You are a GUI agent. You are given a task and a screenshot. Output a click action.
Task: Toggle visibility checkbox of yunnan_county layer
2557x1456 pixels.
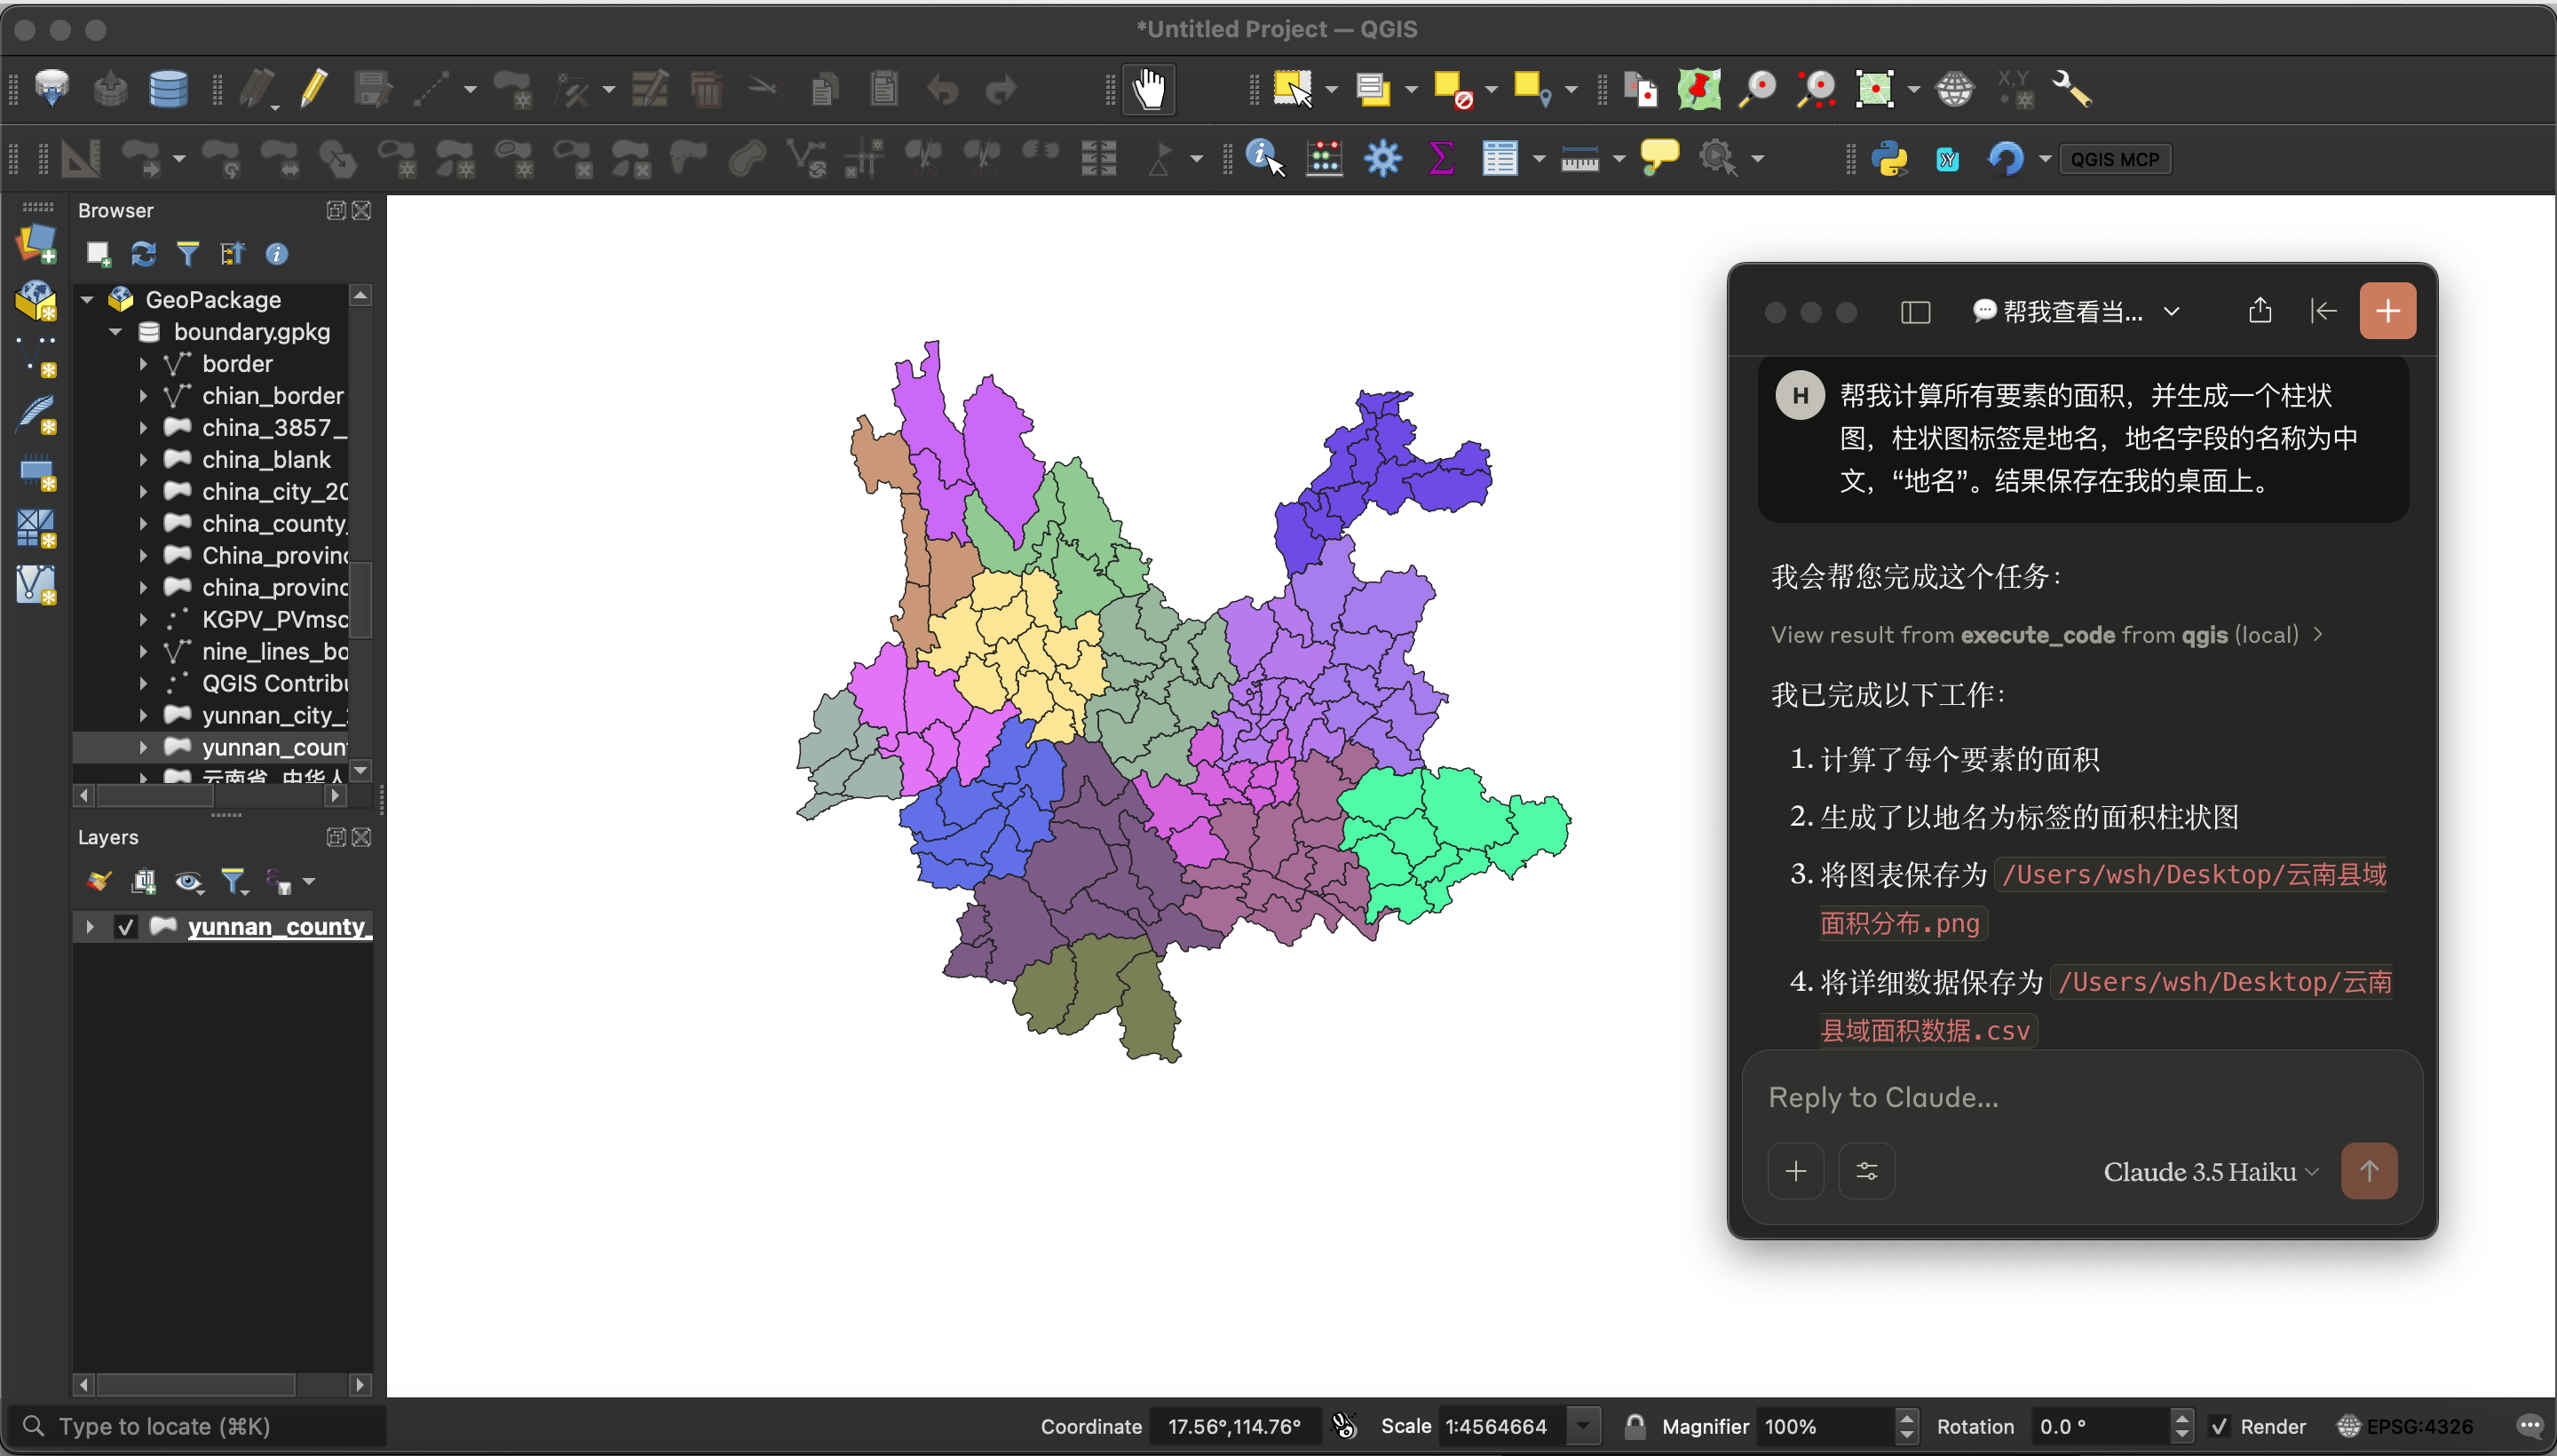[x=124, y=926]
